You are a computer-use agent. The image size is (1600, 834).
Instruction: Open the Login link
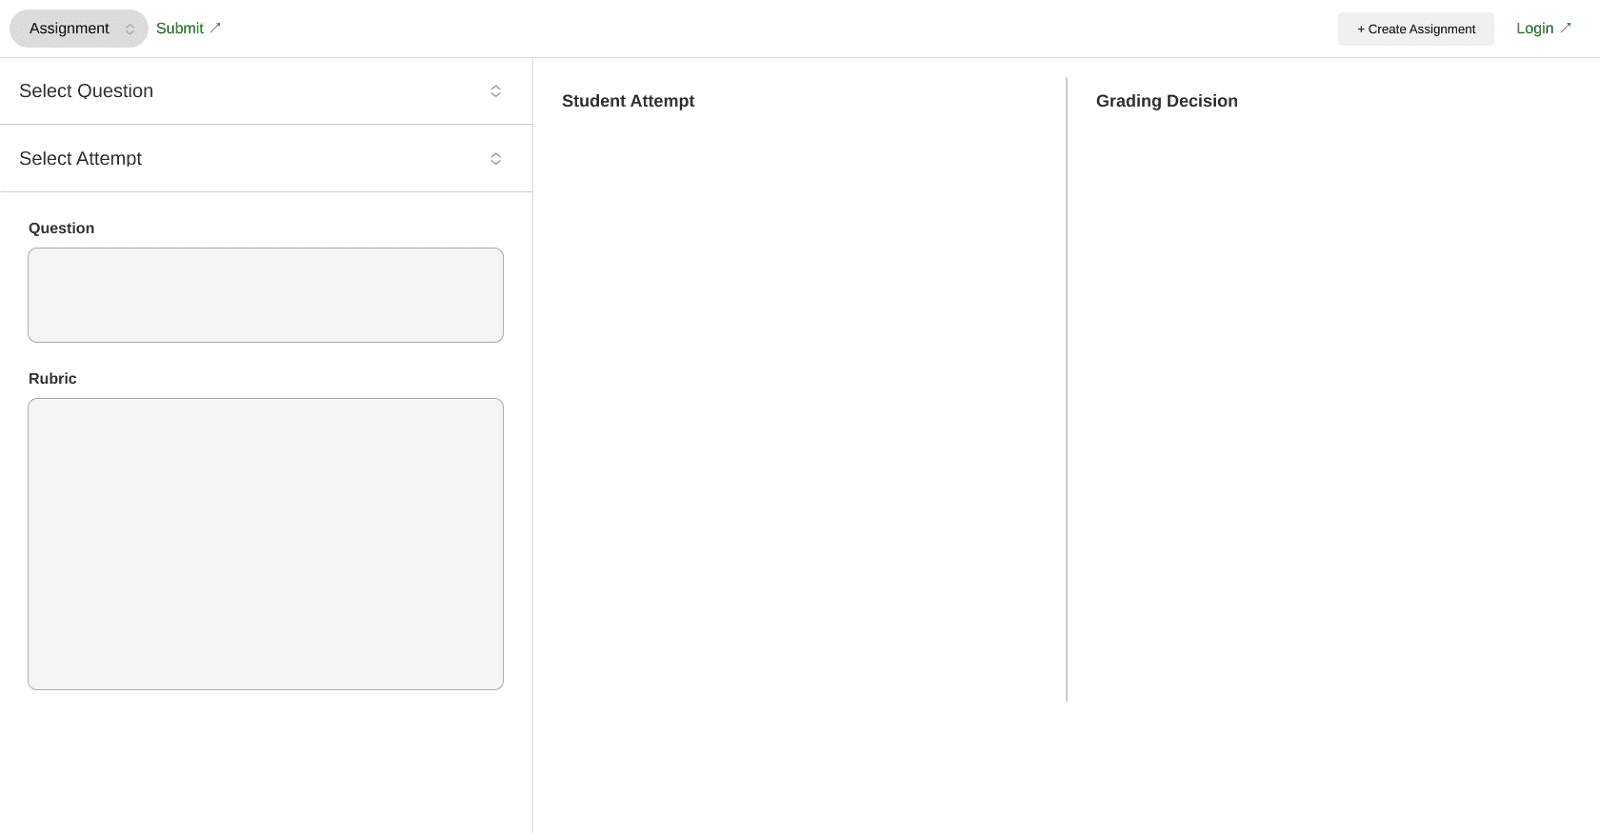pyautogui.click(x=1544, y=28)
